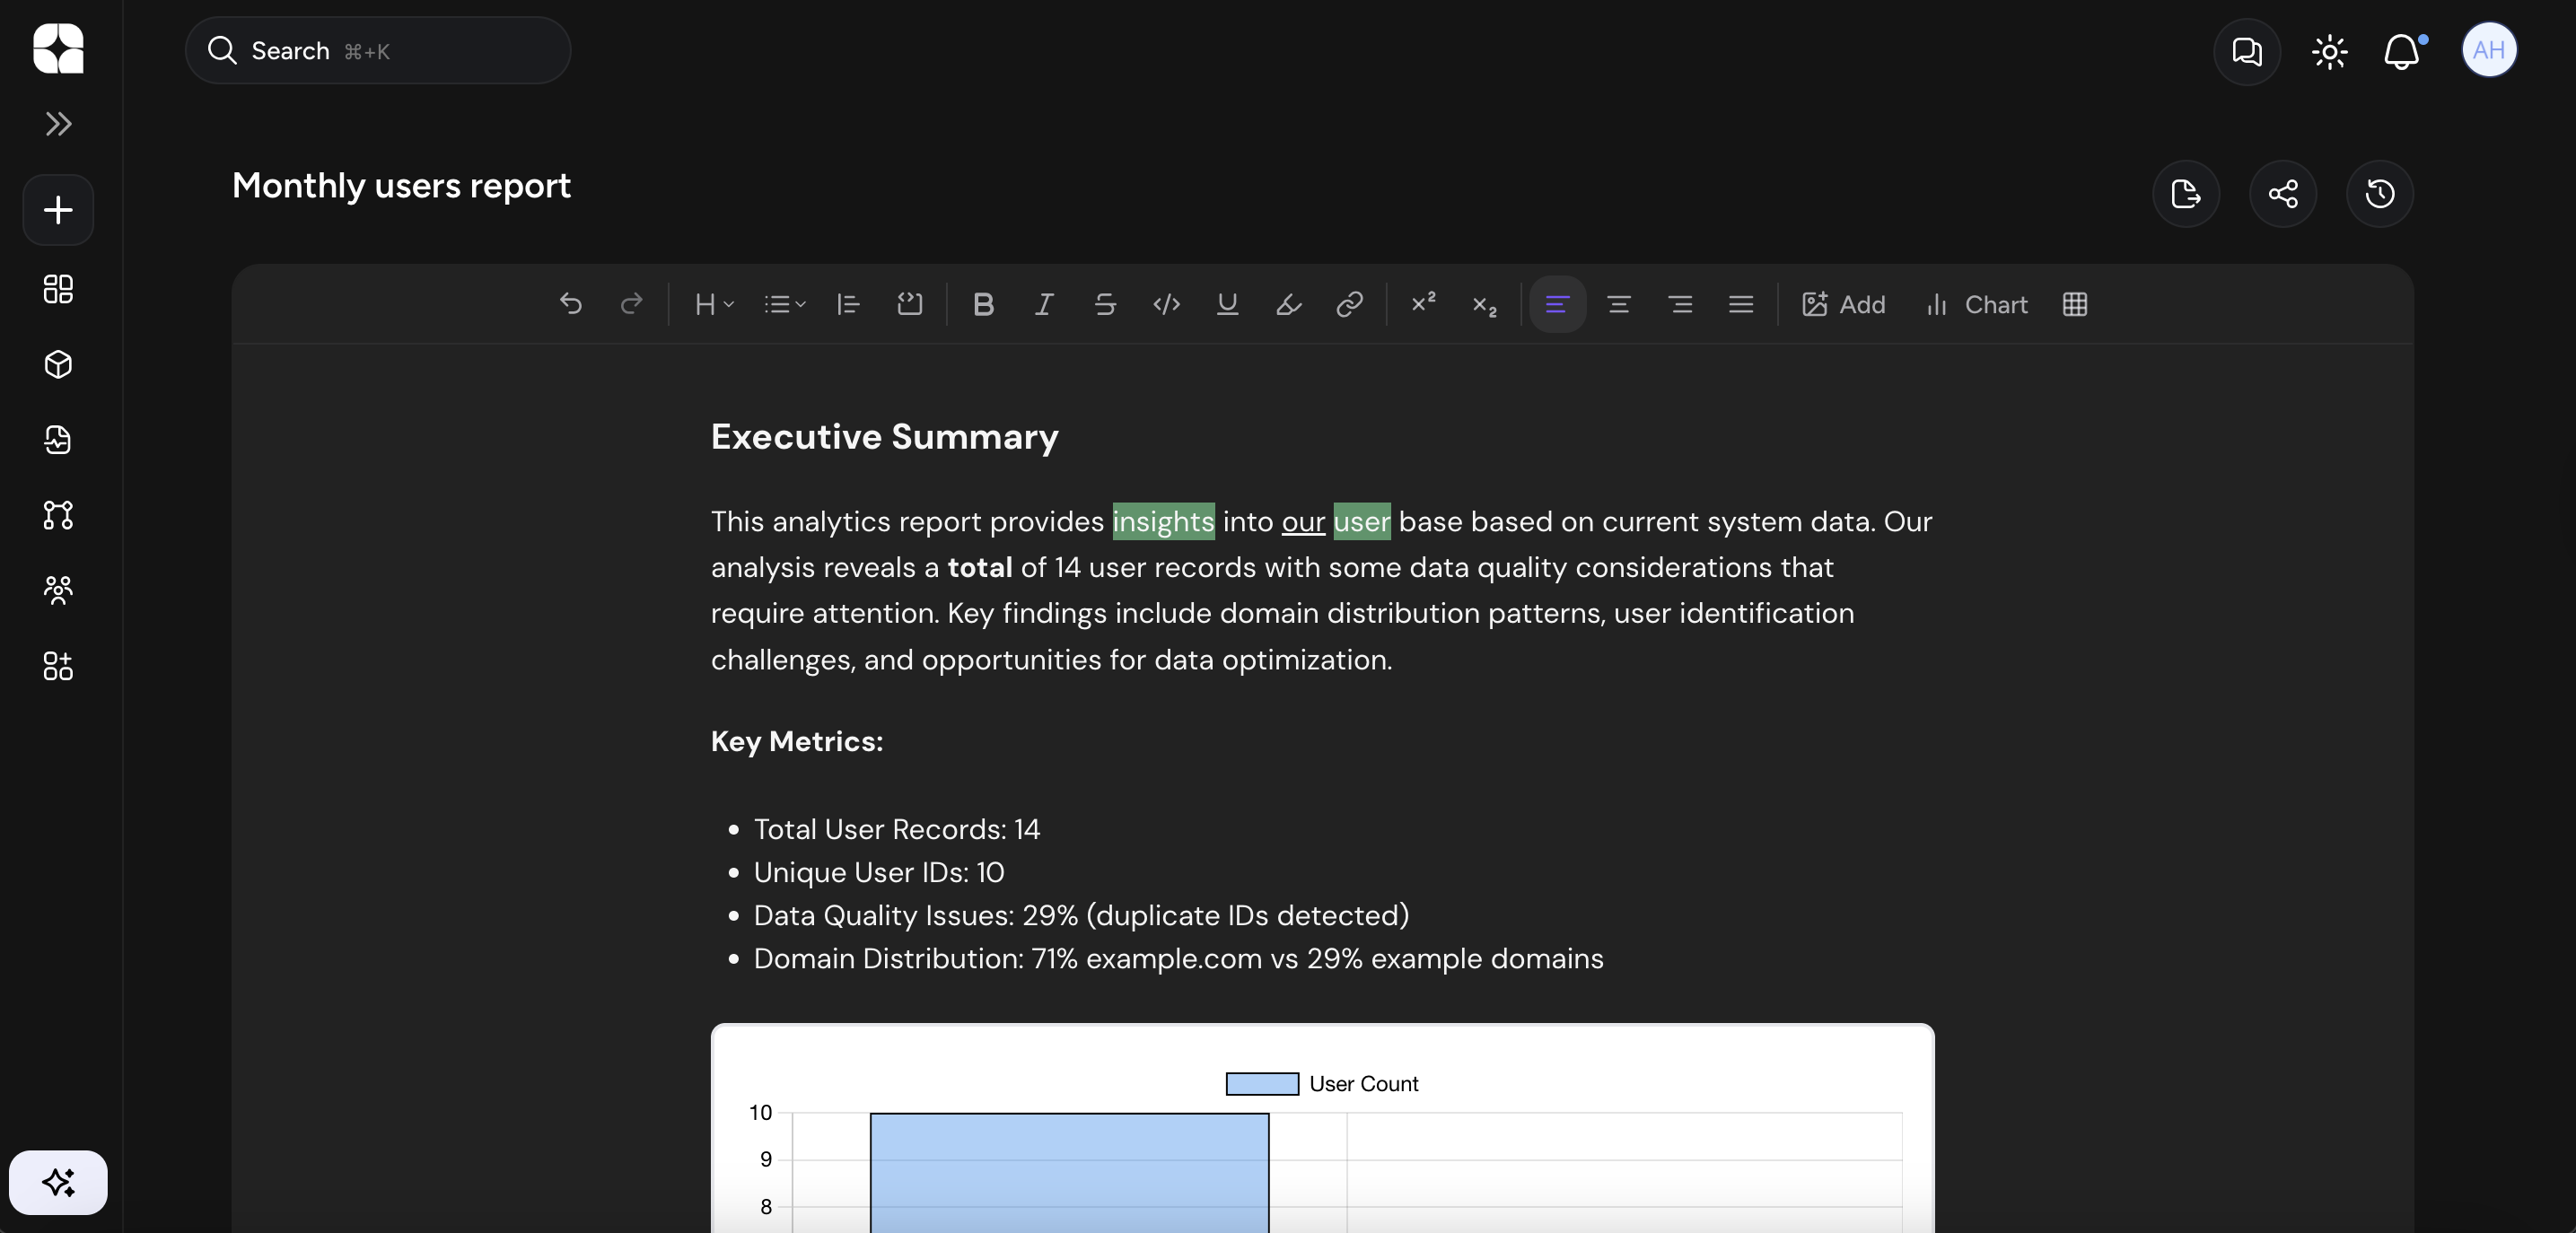The image size is (2576, 1233).
Task: Open the heading style dropdown
Action: pos(712,304)
